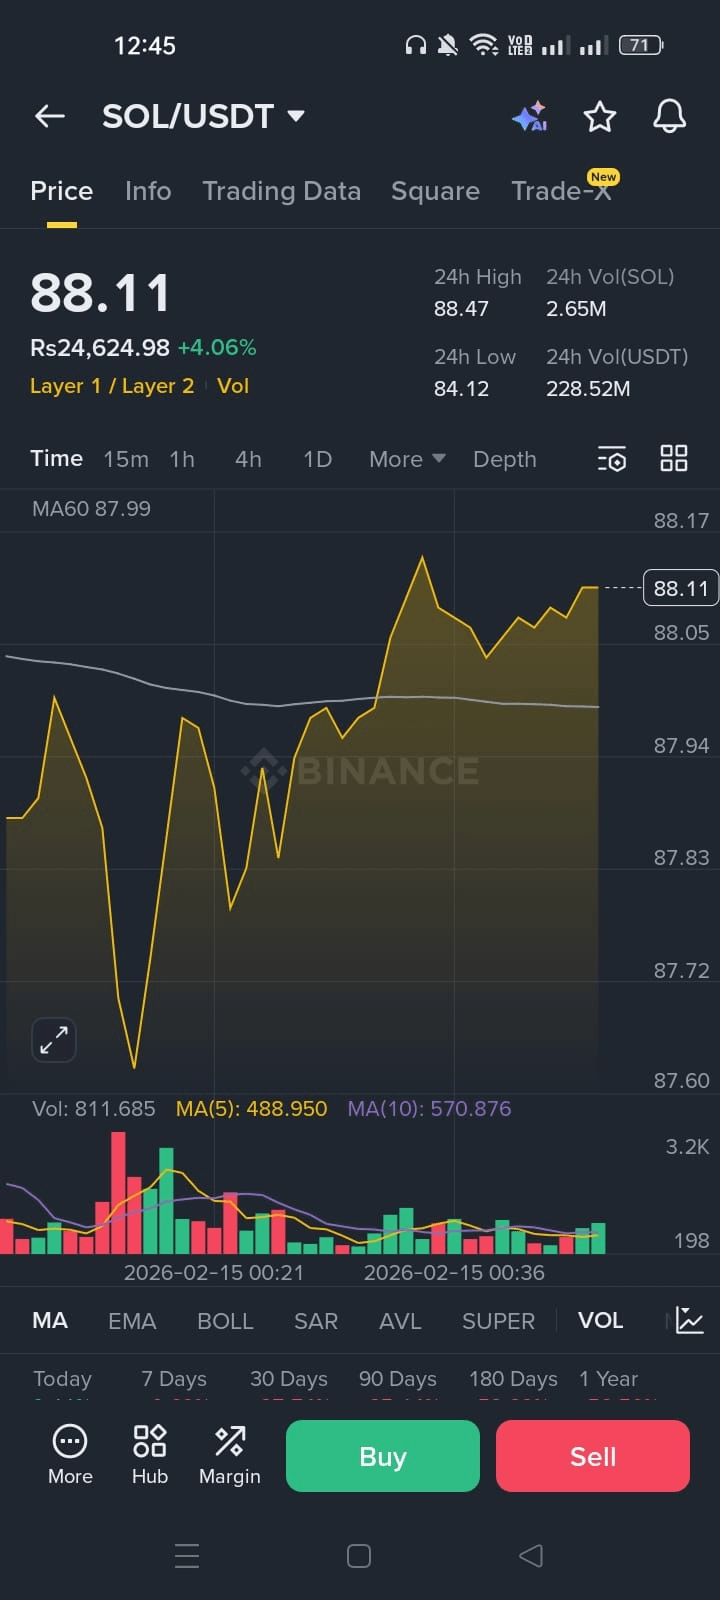The height and width of the screenshot is (1600, 720).
Task: Click the Vol: 811.685 volume readout
Action: tap(93, 1109)
